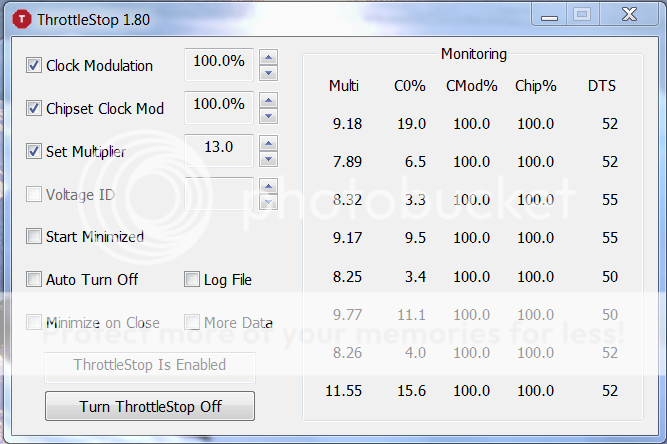Image resolution: width=667 pixels, height=444 pixels.
Task: Click the Chipset Clock Mod value field
Action: pos(219,105)
